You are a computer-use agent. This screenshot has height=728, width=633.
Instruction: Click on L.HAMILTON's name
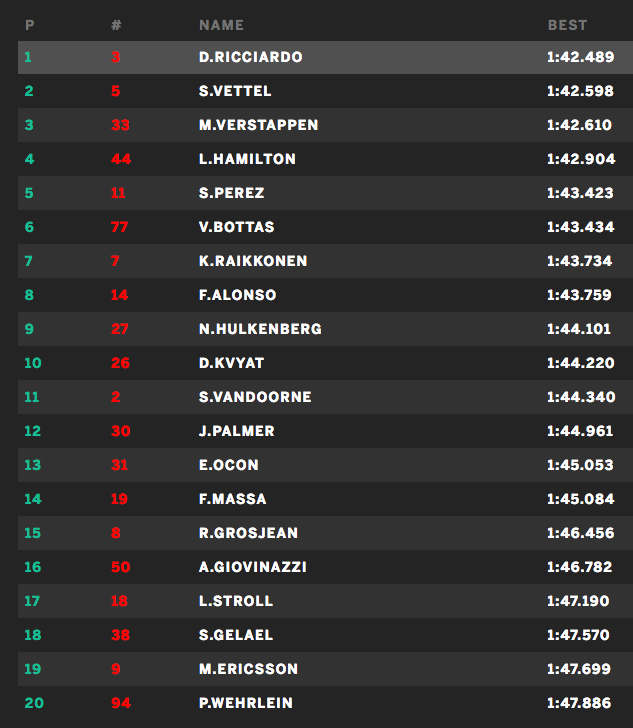click(x=247, y=159)
